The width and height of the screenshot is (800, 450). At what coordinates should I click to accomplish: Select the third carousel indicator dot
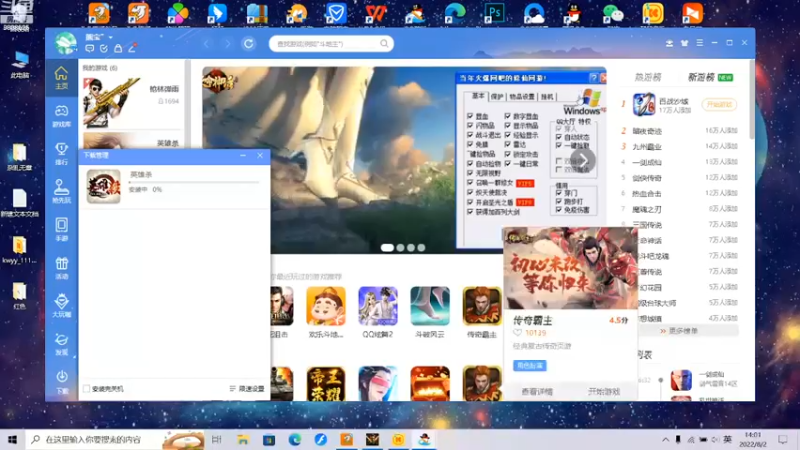click(x=411, y=247)
